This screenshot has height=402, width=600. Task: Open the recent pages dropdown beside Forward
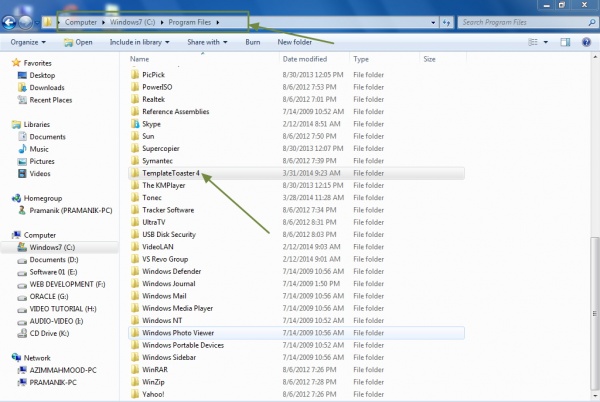pos(37,23)
